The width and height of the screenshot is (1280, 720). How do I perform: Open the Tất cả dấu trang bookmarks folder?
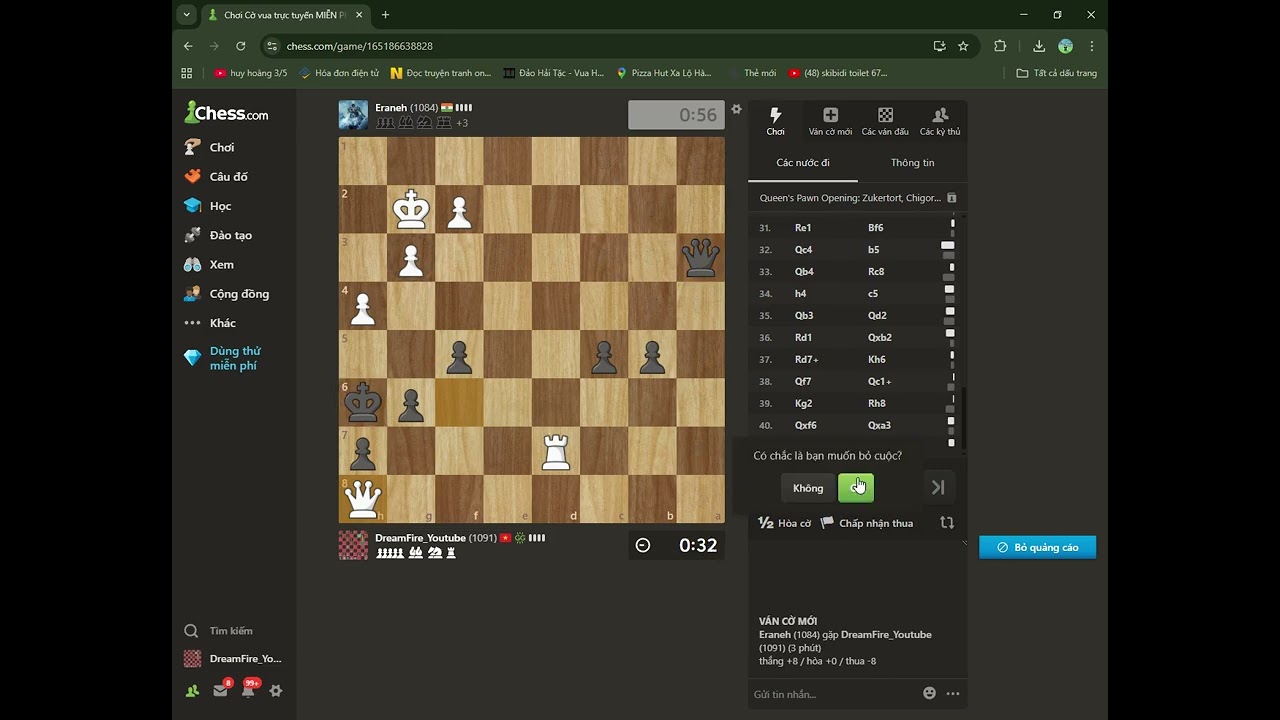click(1057, 73)
